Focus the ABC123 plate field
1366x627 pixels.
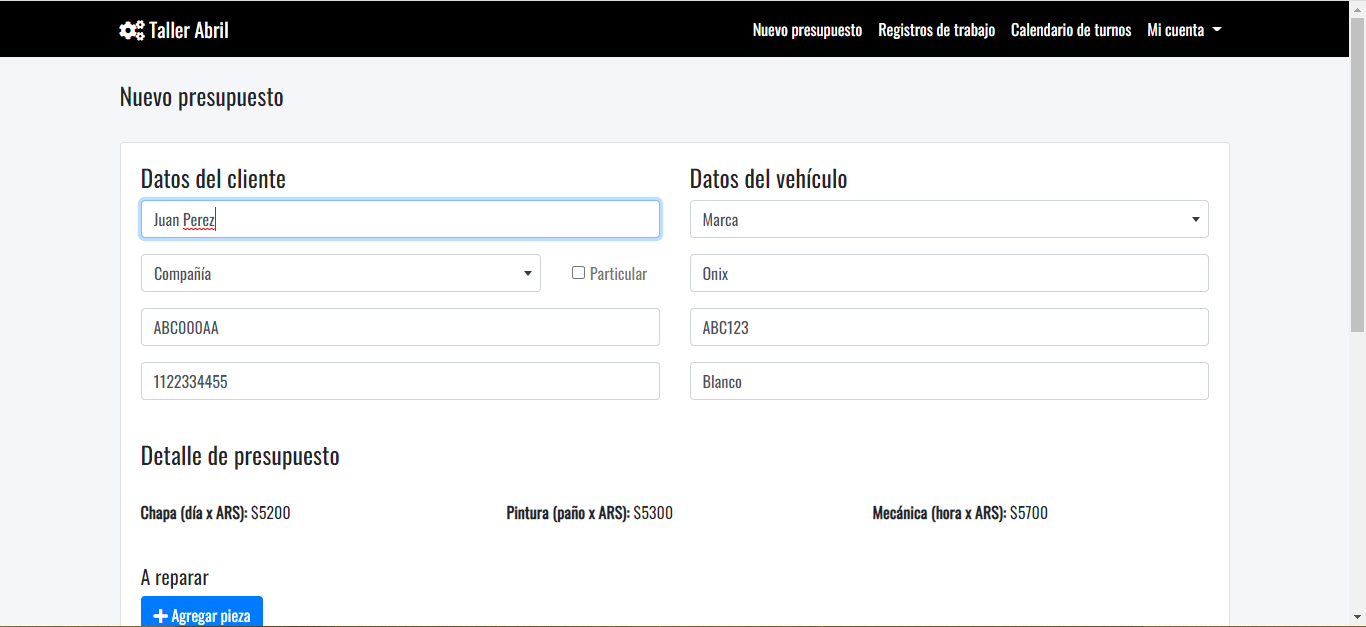(x=948, y=327)
